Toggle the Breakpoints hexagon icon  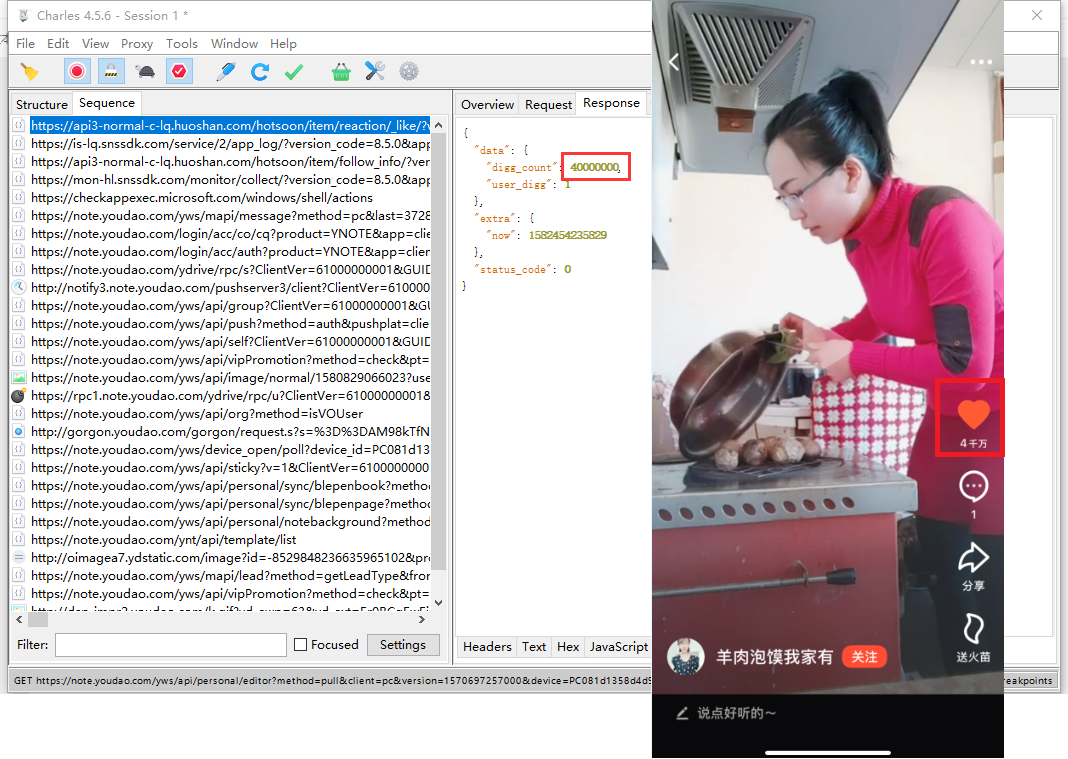point(179,72)
